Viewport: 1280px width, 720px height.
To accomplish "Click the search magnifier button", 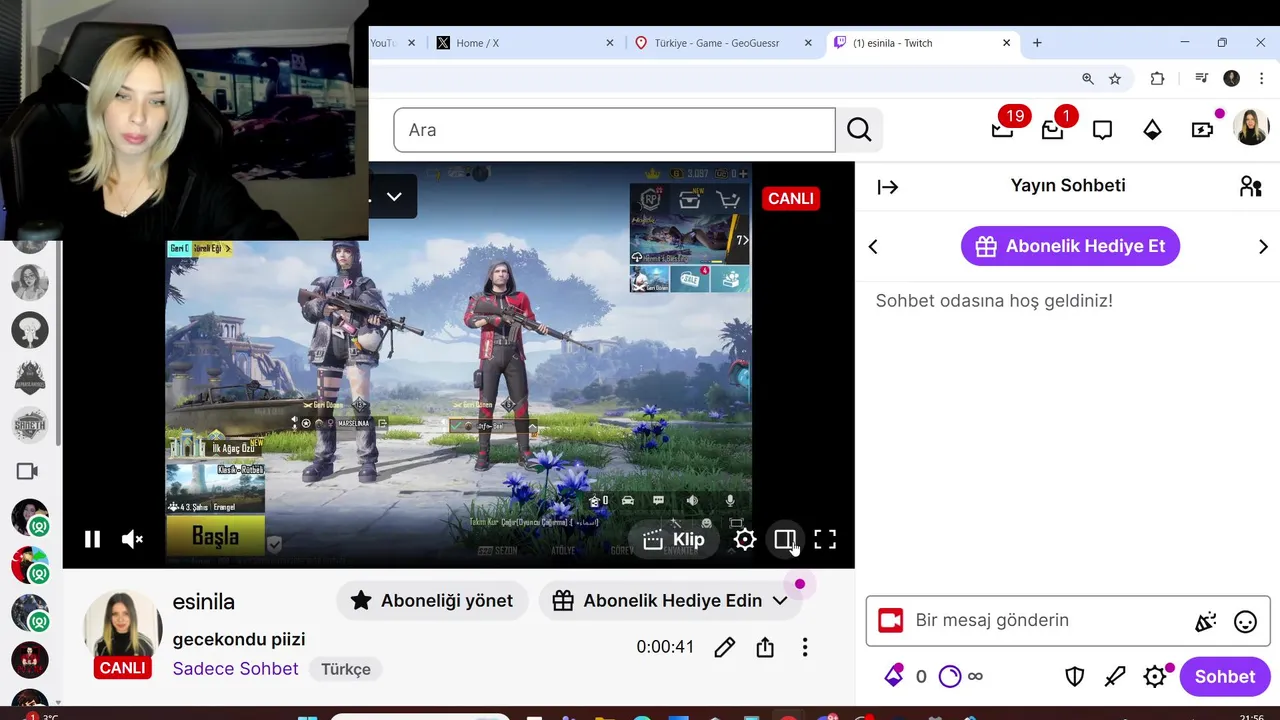I will (859, 130).
